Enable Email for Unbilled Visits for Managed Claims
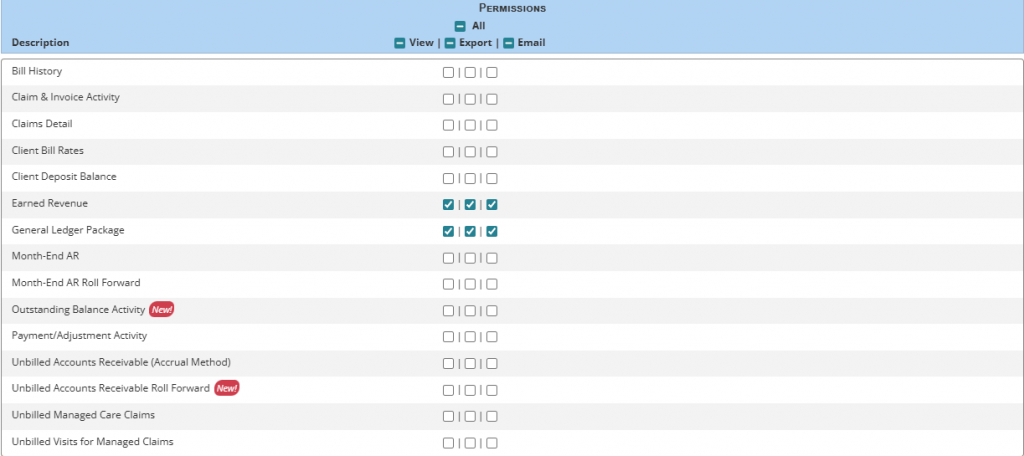This screenshot has width=1024, height=456. tap(492, 443)
